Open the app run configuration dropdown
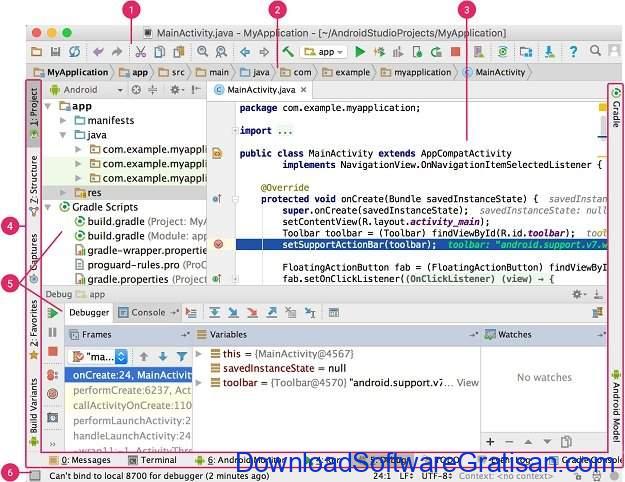Screen dimensions: 625x482 pyautogui.click(x=324, y=52)
